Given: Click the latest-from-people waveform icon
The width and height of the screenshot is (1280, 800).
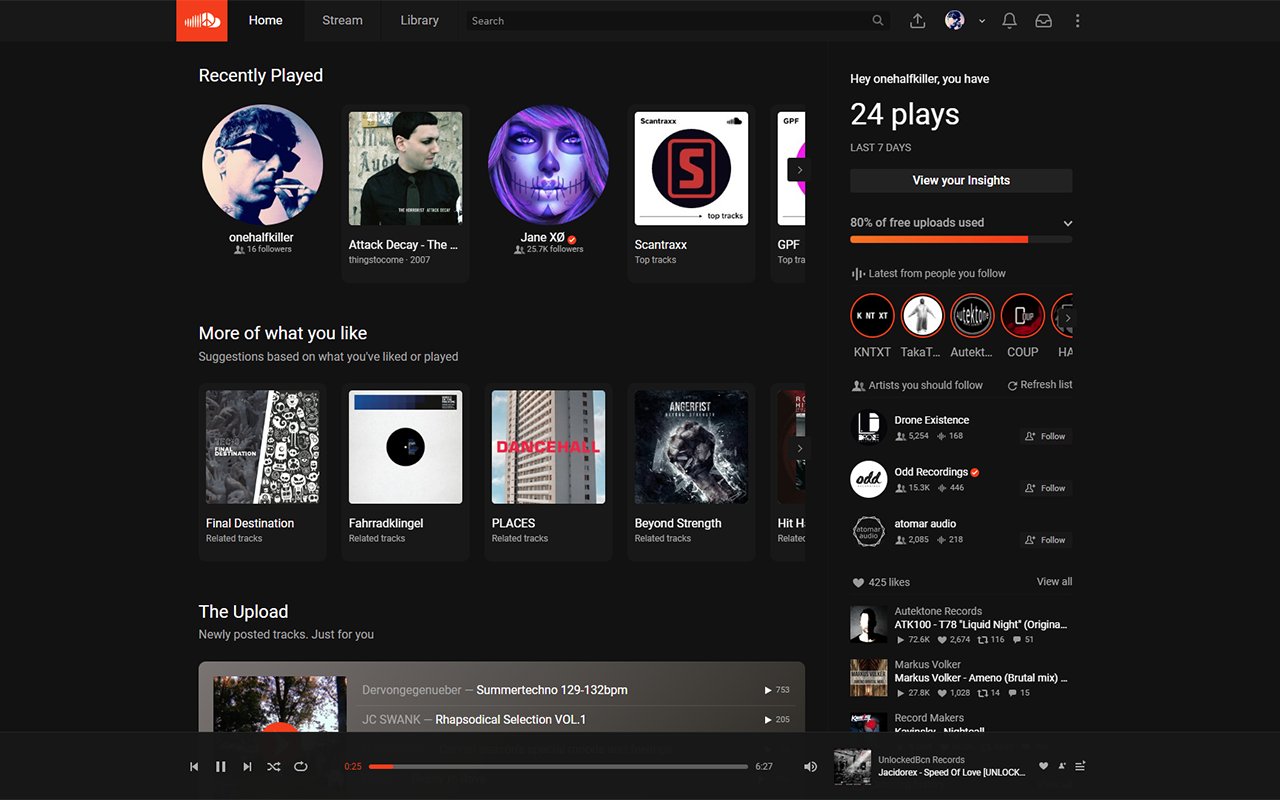Looking at the screenshot, I should [x=858, y=273].
